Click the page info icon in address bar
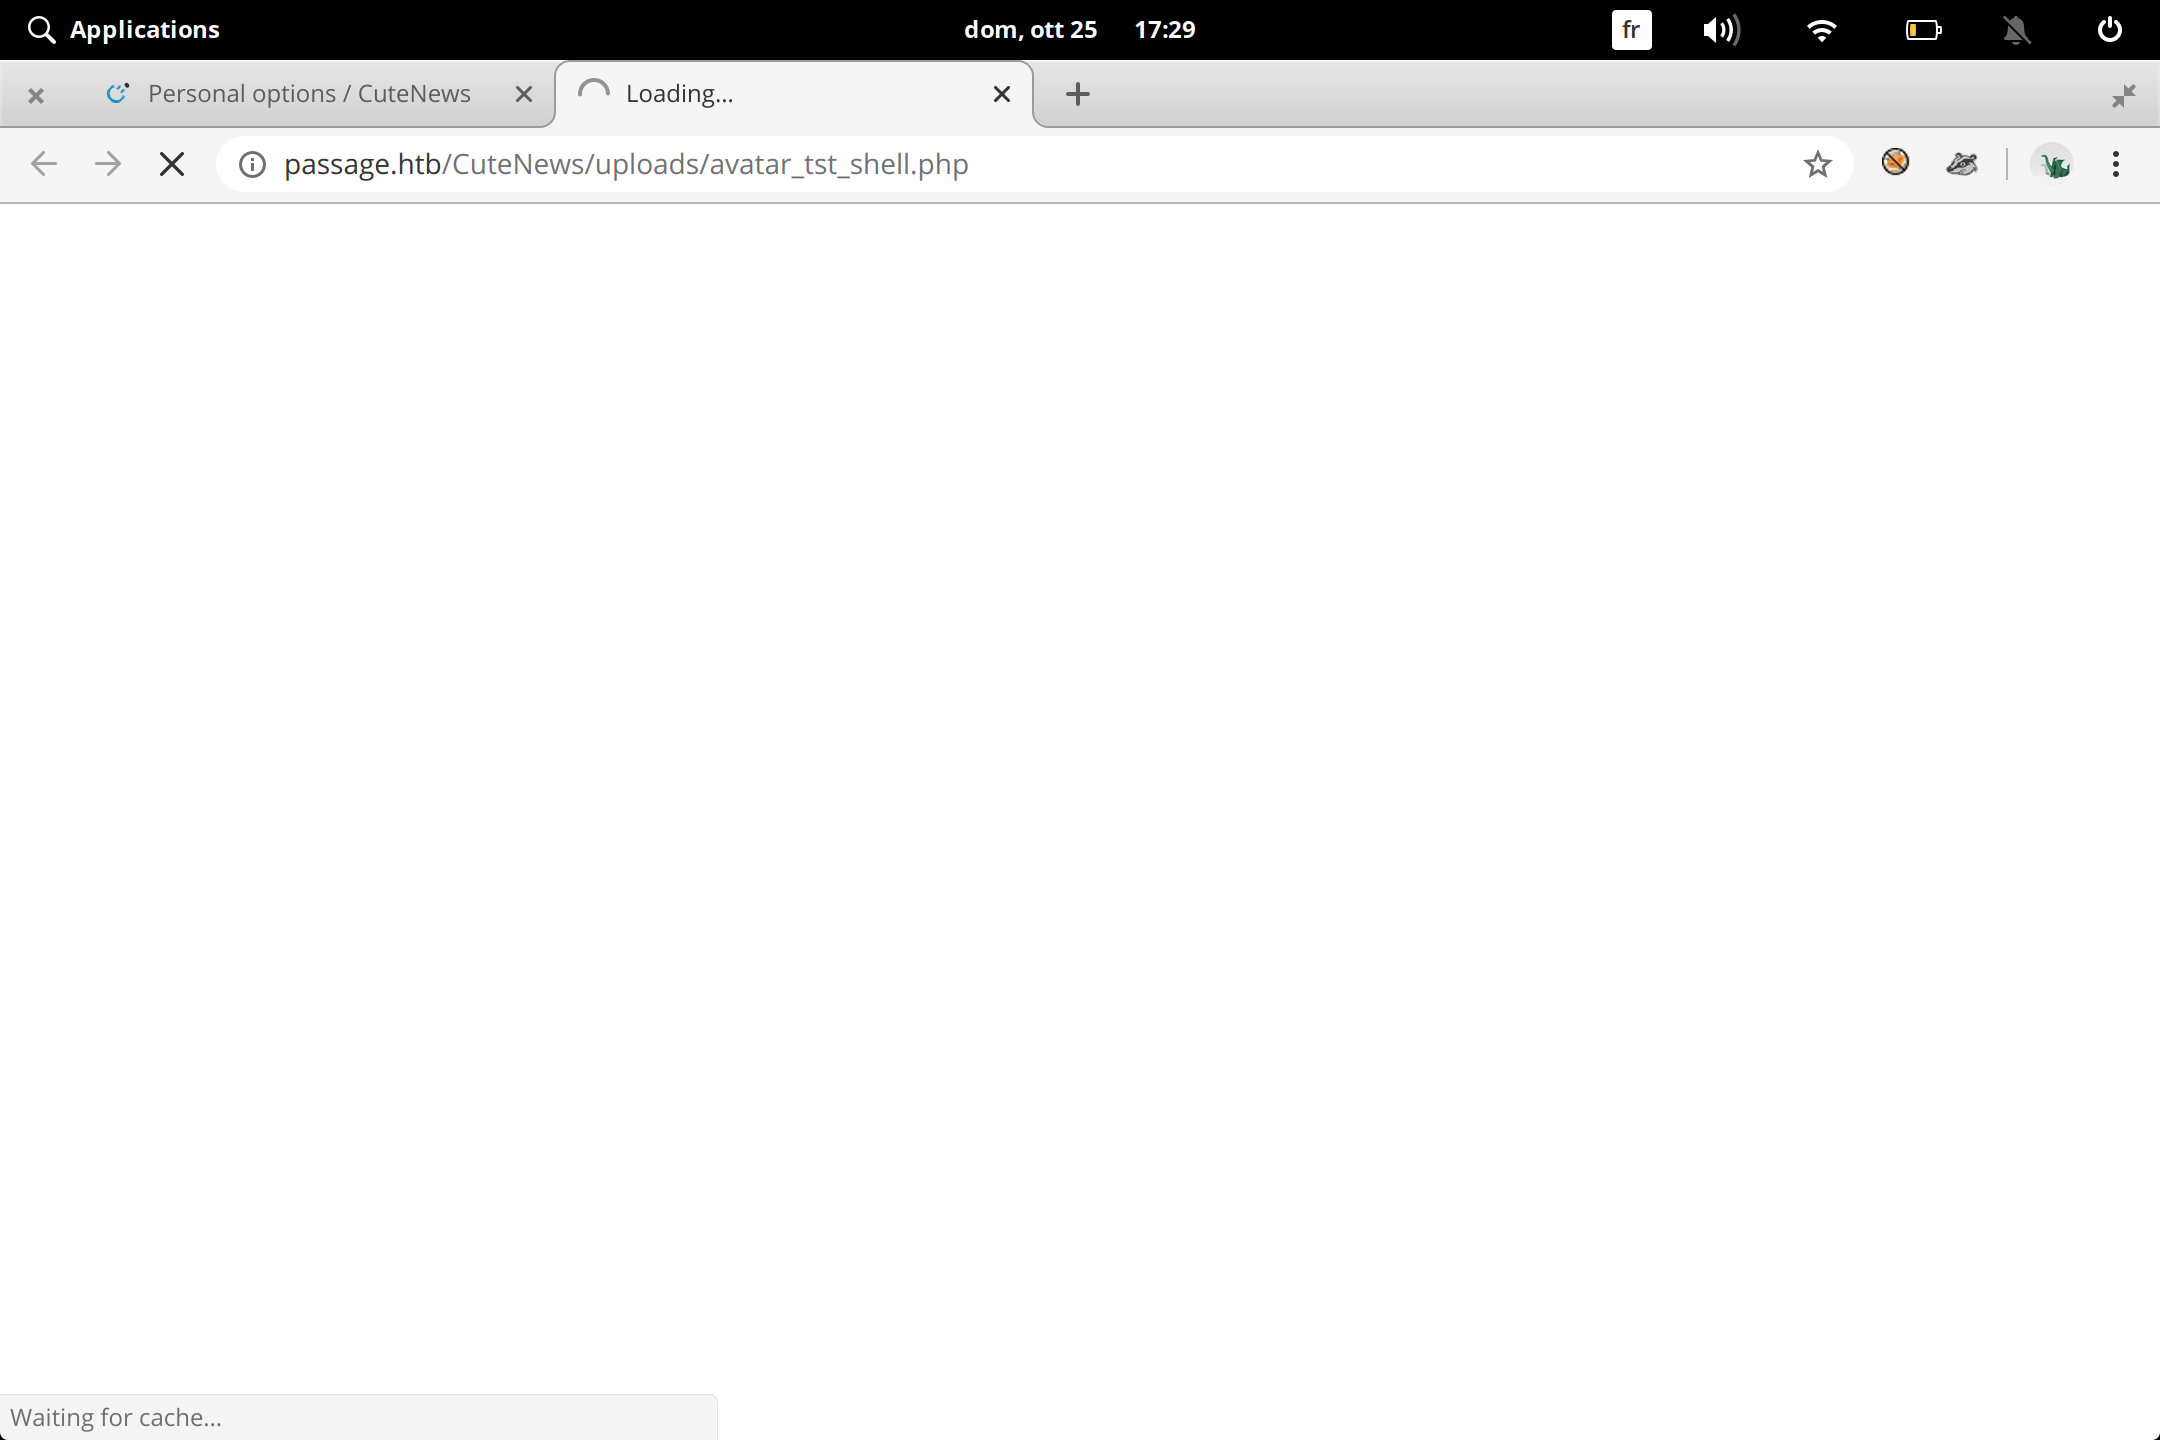 click(x=251, y=164)
